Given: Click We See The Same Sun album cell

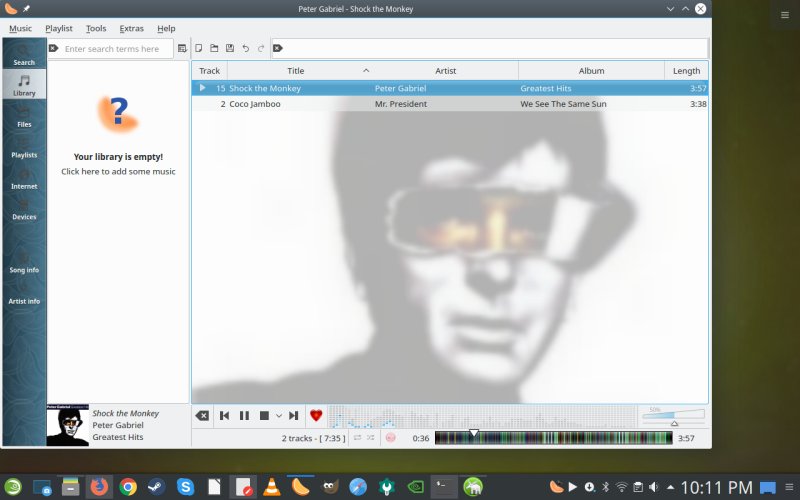Looking at the screenshot, I should tap(563, 104).
